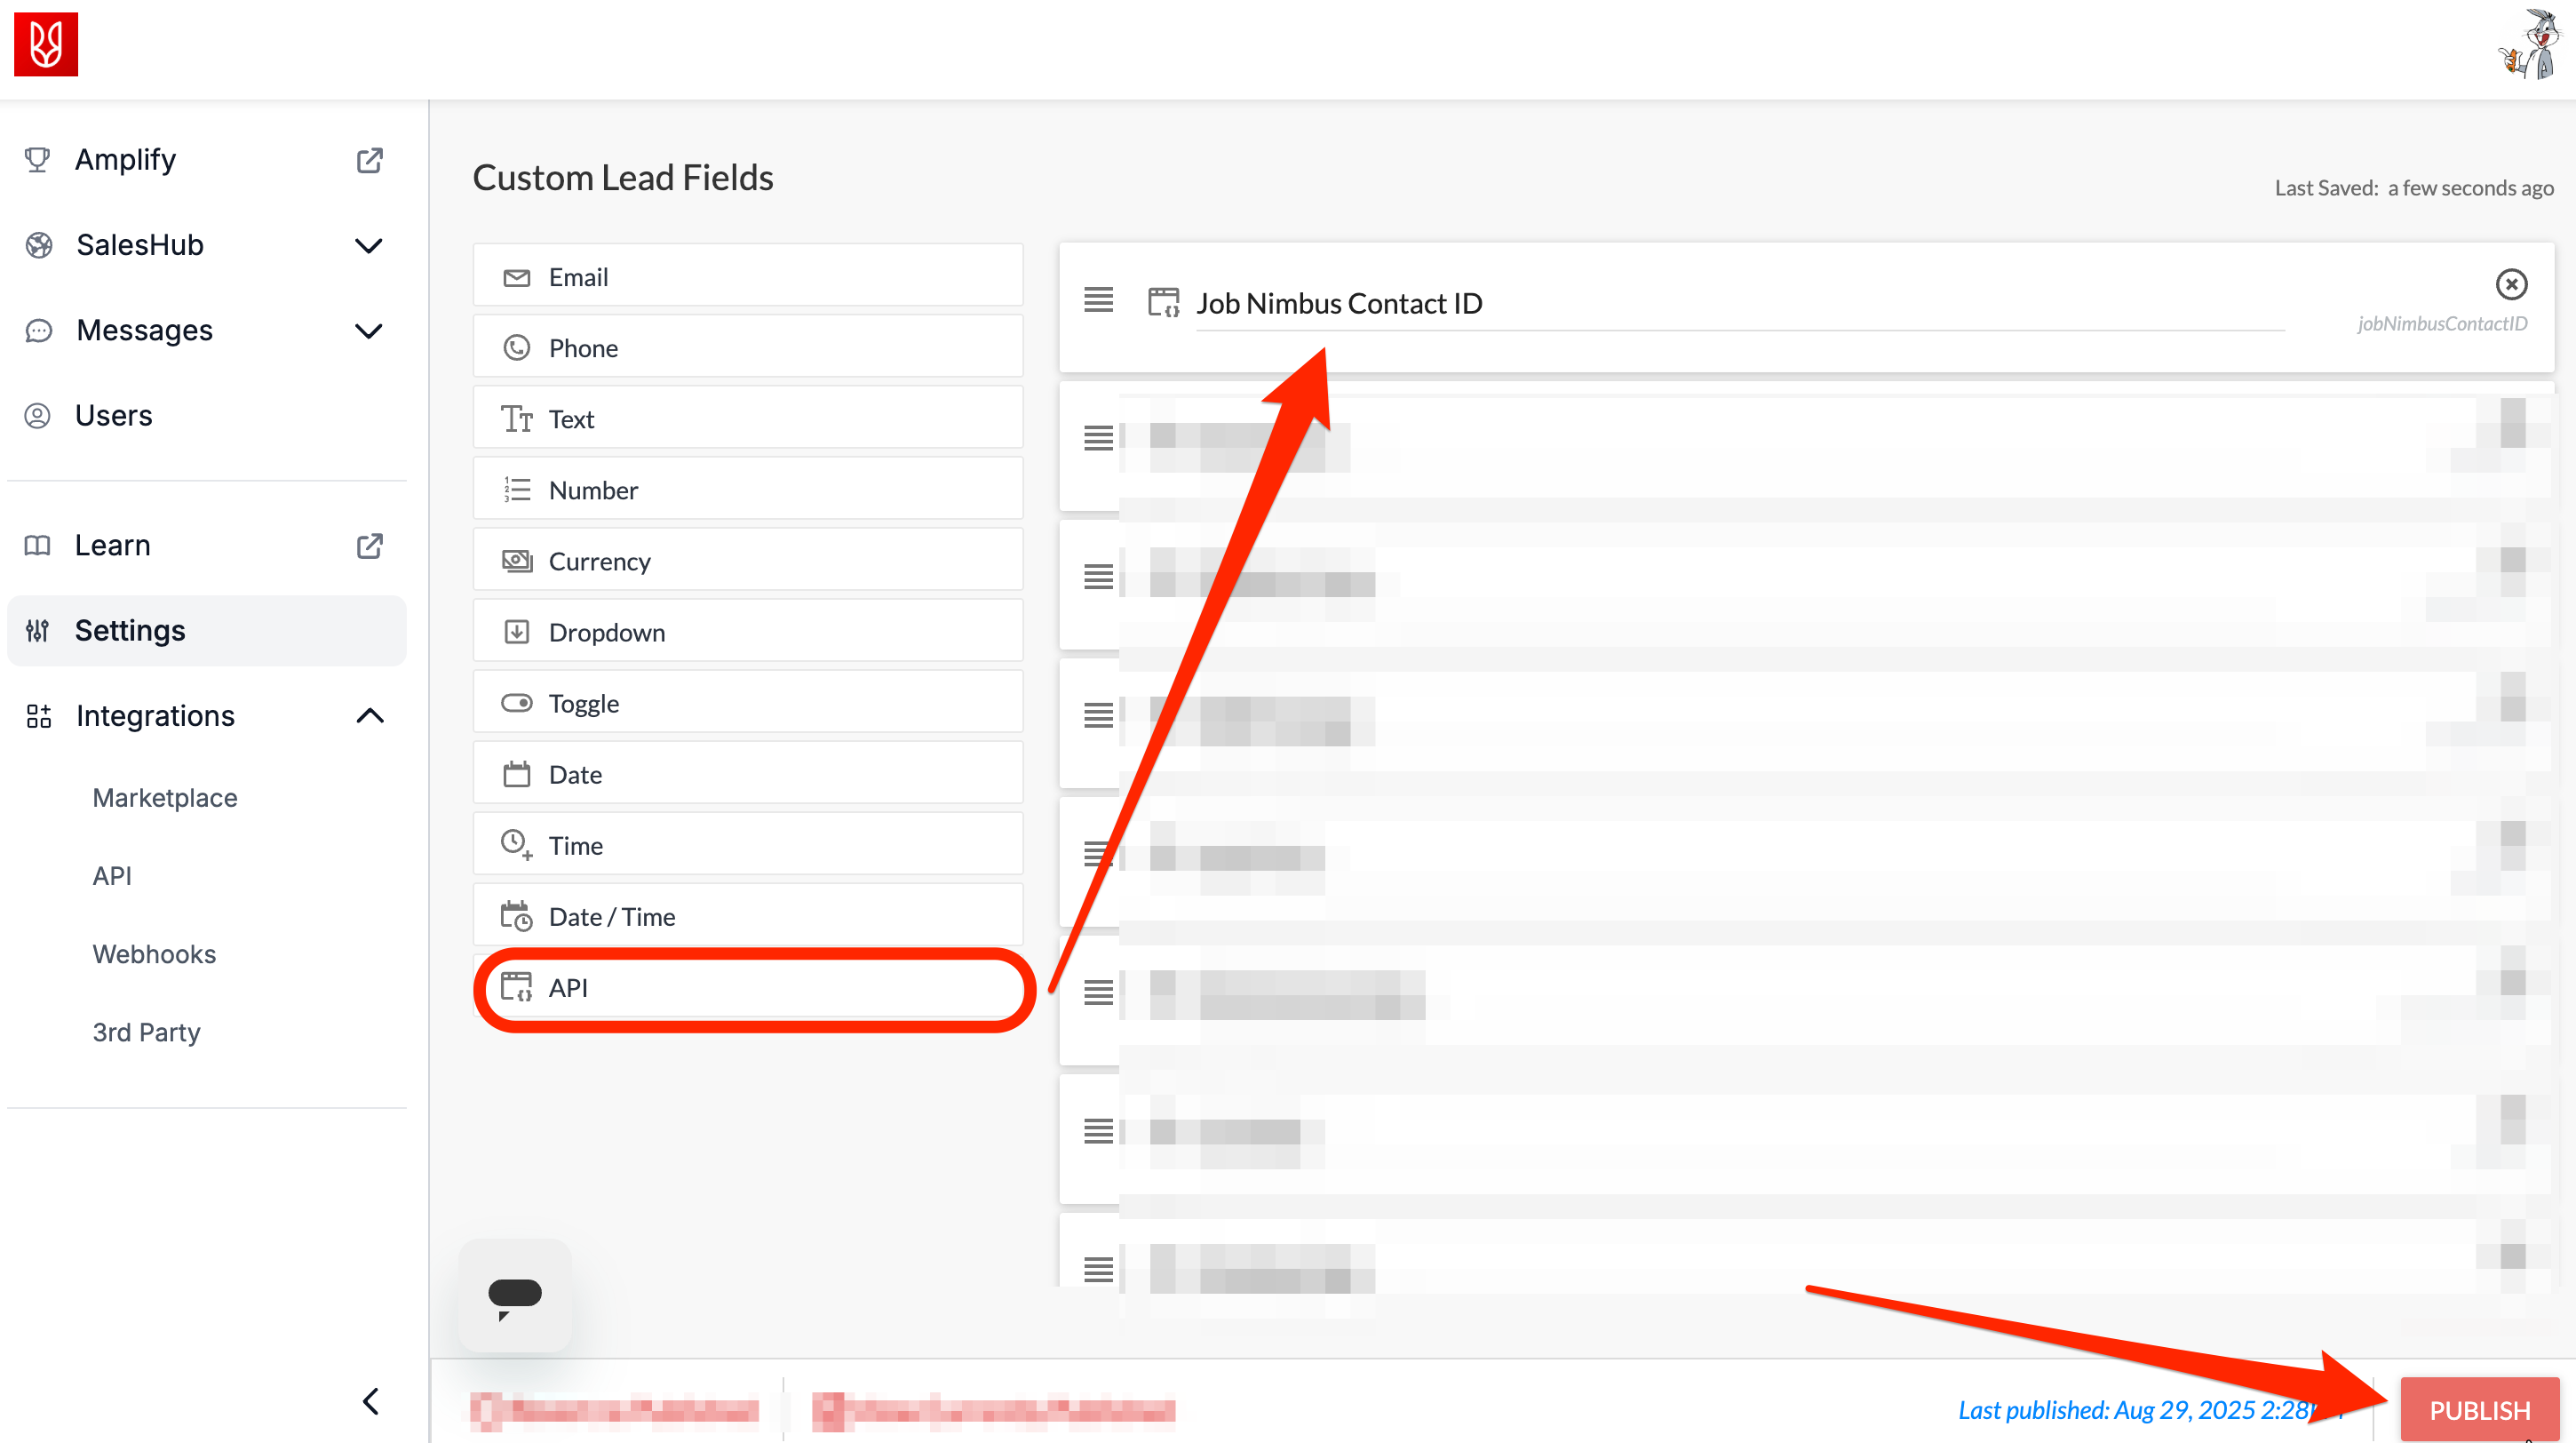
Task: Expand the SalesHub menu chevron
Action: pyautogui.click(x=369, y=245)
